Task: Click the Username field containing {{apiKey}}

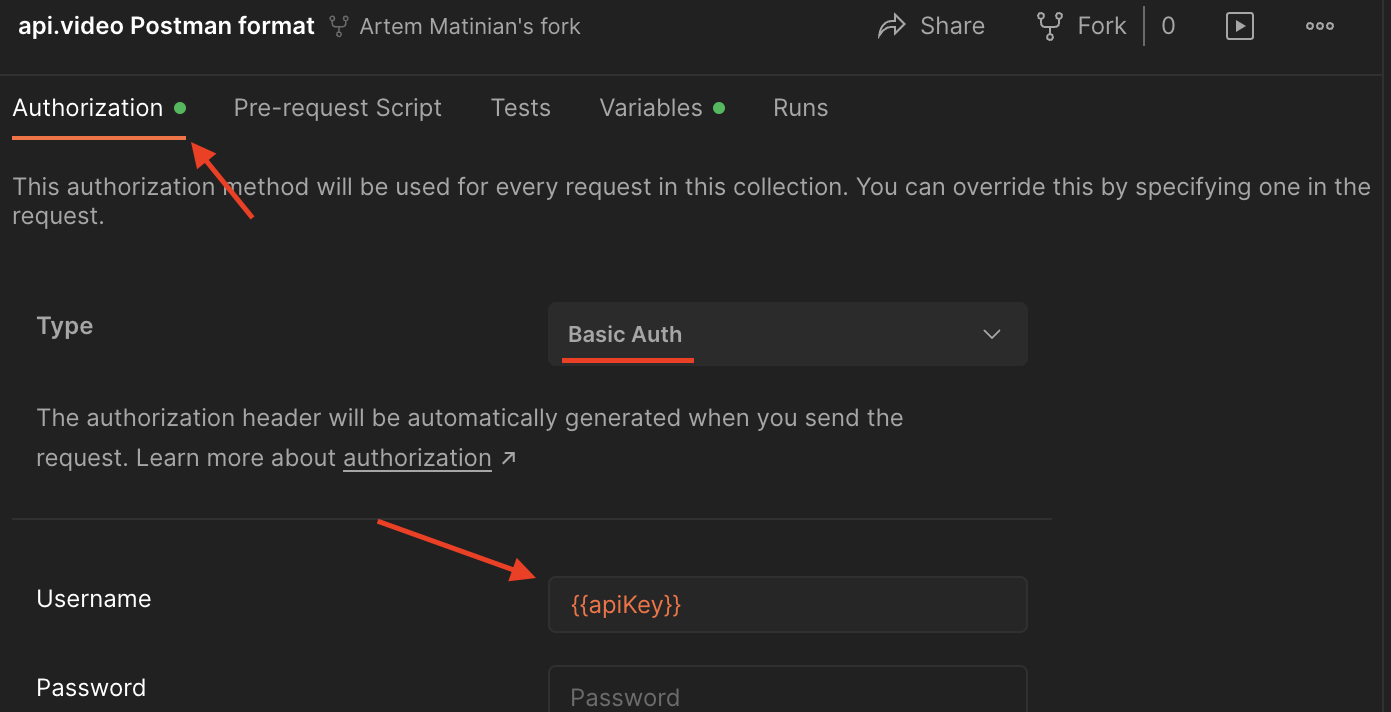Action: 787,604
